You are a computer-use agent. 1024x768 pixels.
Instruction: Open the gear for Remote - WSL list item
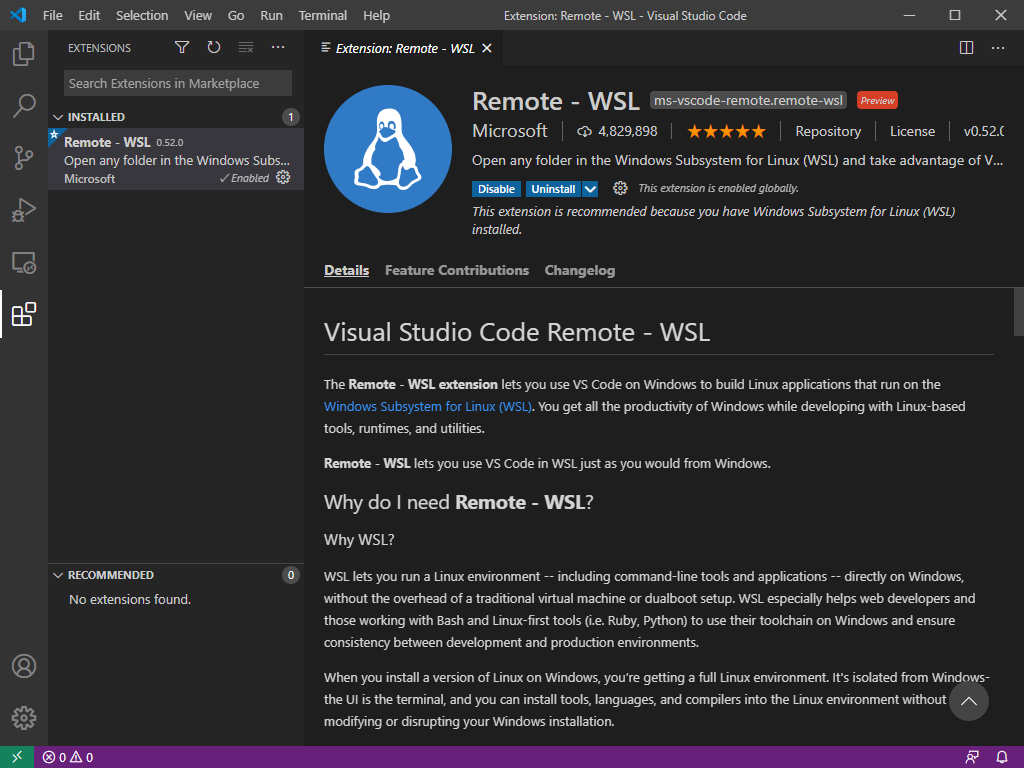pyautogui.click(x=283, y=178)
